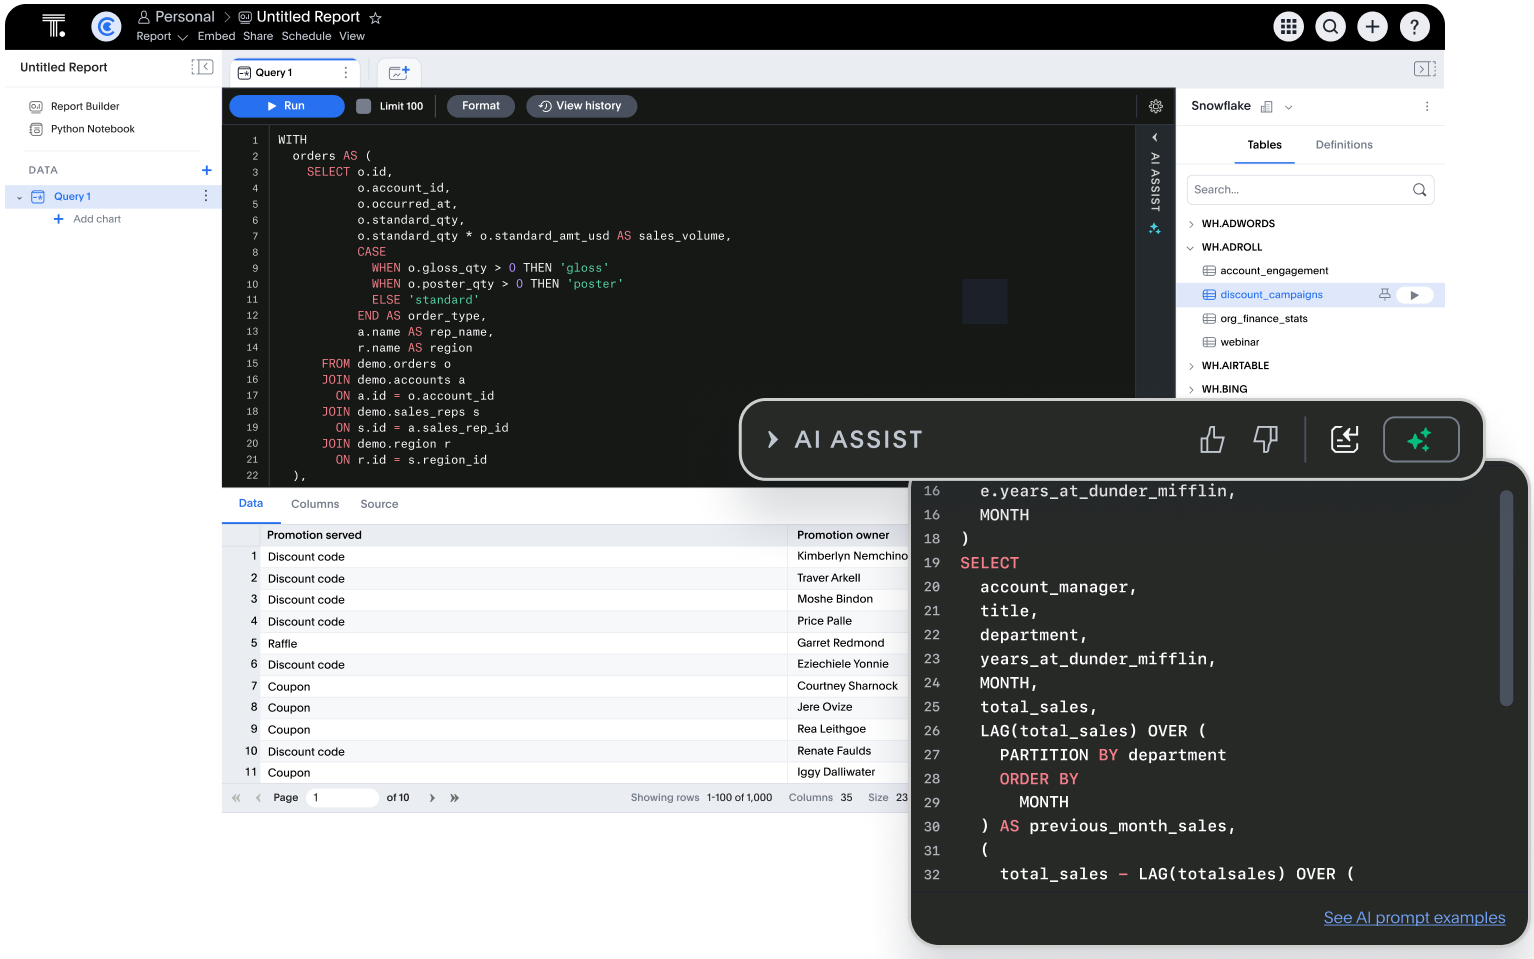Toggle the Limit 100 checkbox
This screenshot has width=1534, height=959.
[x=364, y=106]
